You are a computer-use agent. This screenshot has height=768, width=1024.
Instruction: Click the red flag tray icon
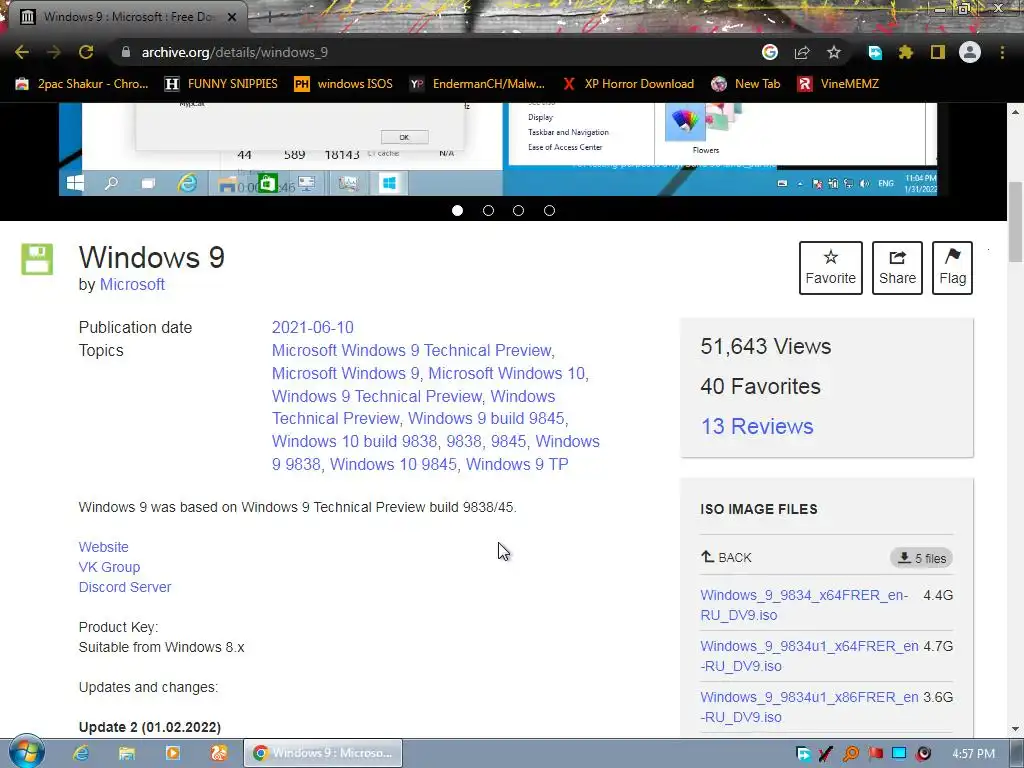pos(875,754)
